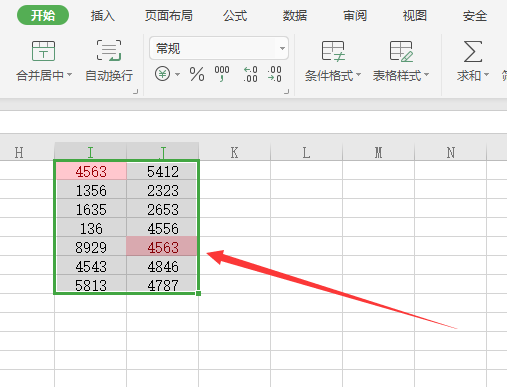The image size is (507, 387).
Task: Select cell containing 4543
Action: coord(91,266)
